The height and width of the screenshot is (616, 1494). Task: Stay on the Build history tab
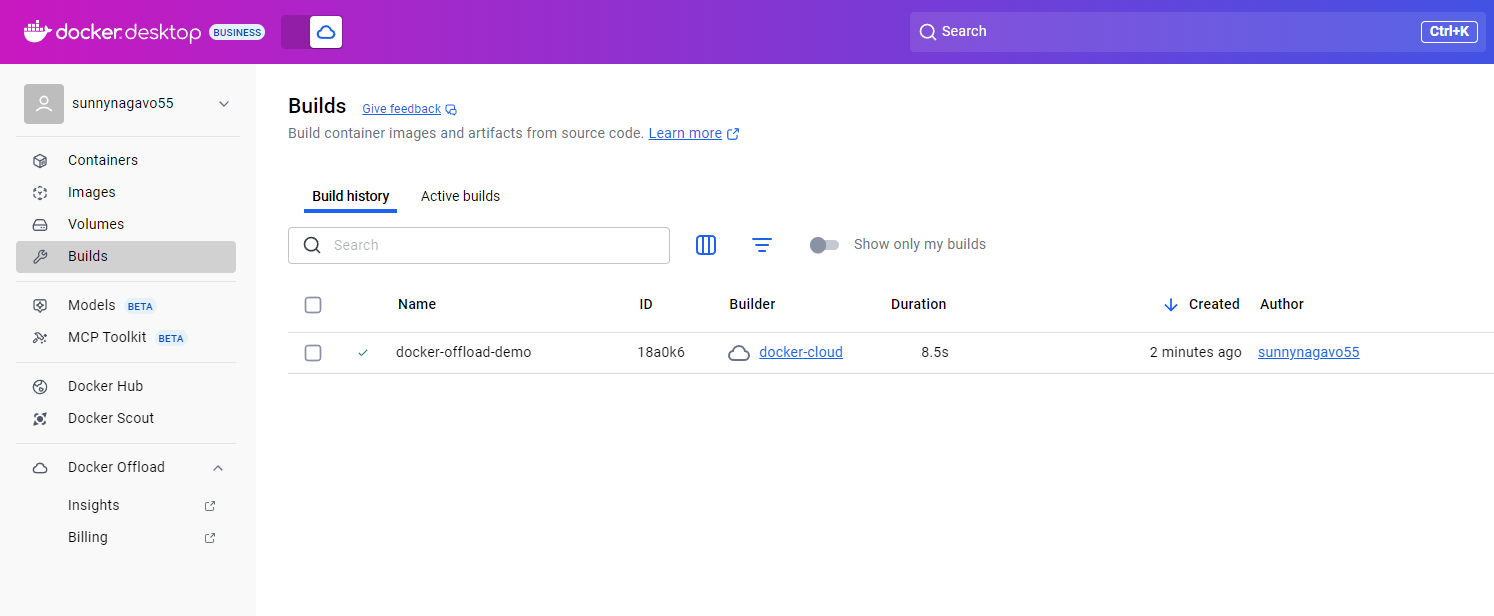pyautogui.click(x=350, y=196)
